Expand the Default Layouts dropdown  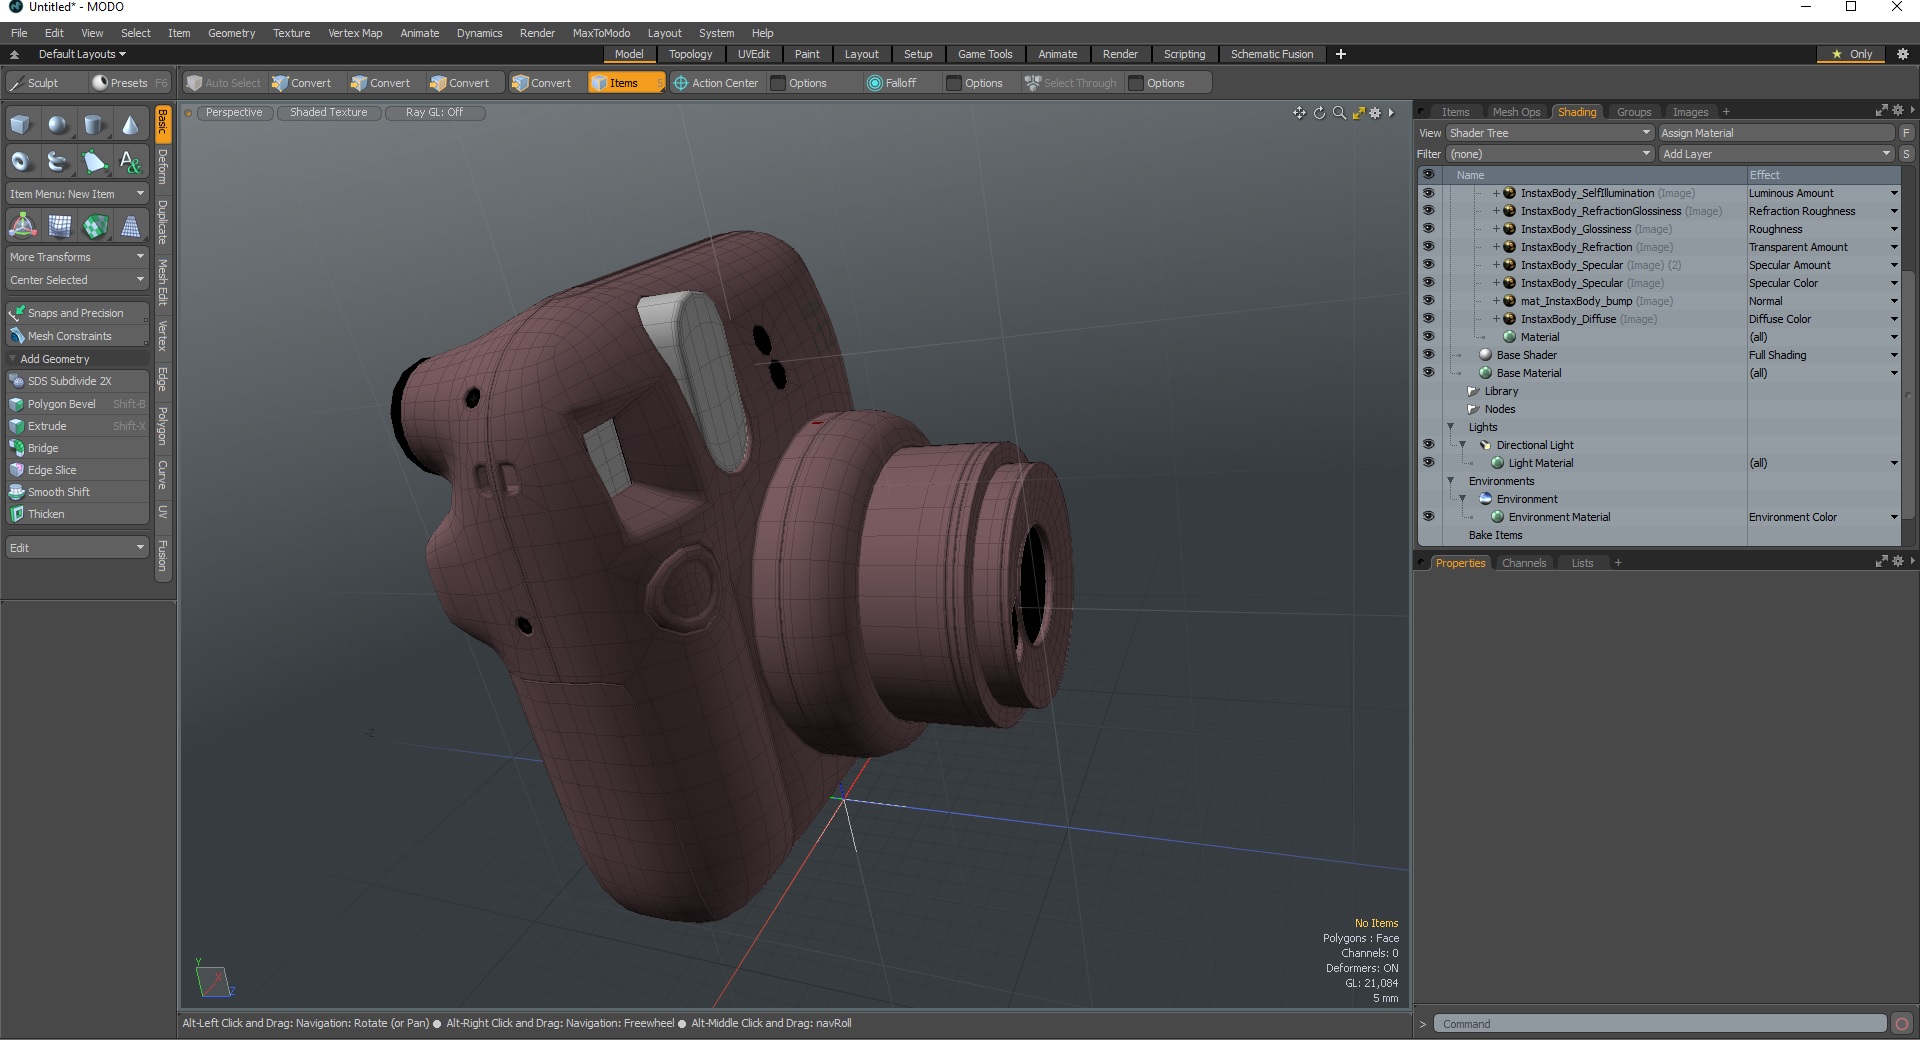click(x=80, y=54)
